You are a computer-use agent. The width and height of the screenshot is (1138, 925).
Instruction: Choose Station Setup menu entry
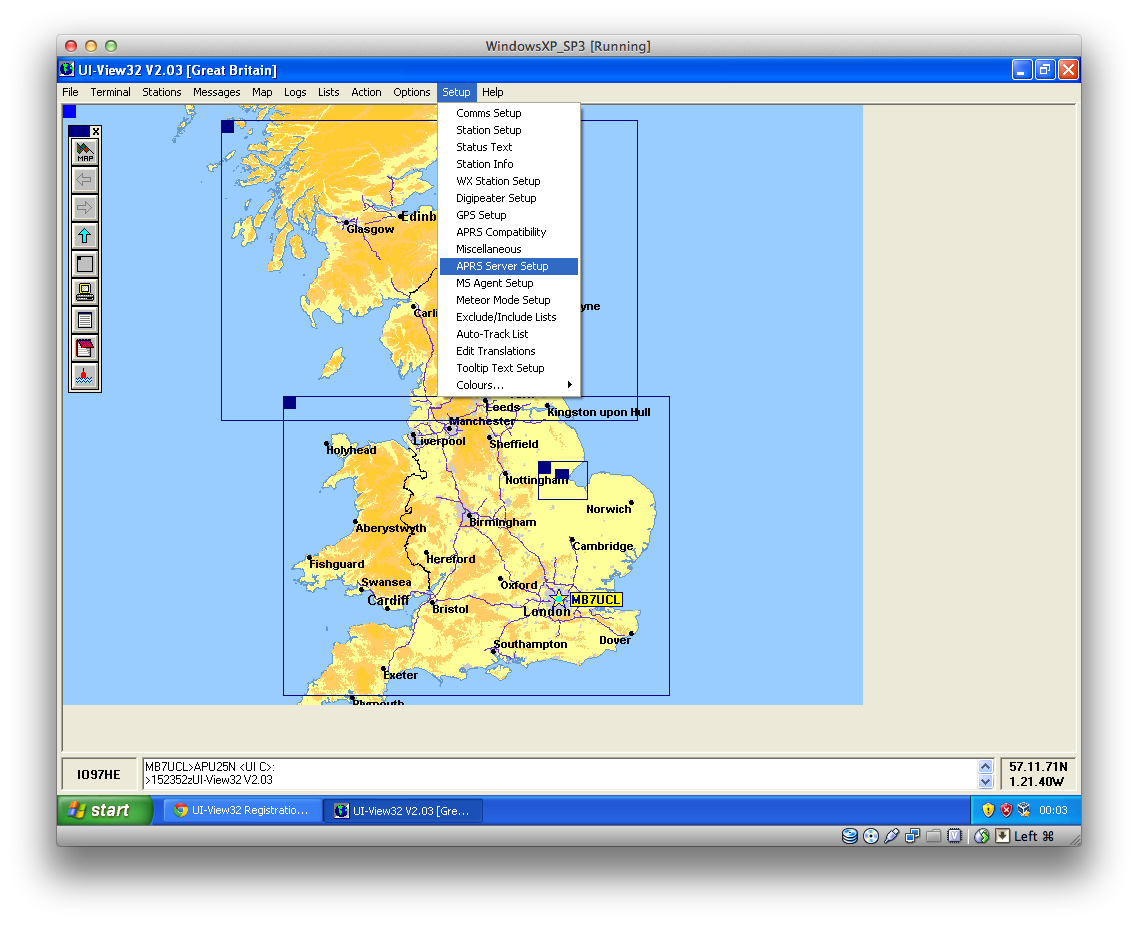coord(509,130)
